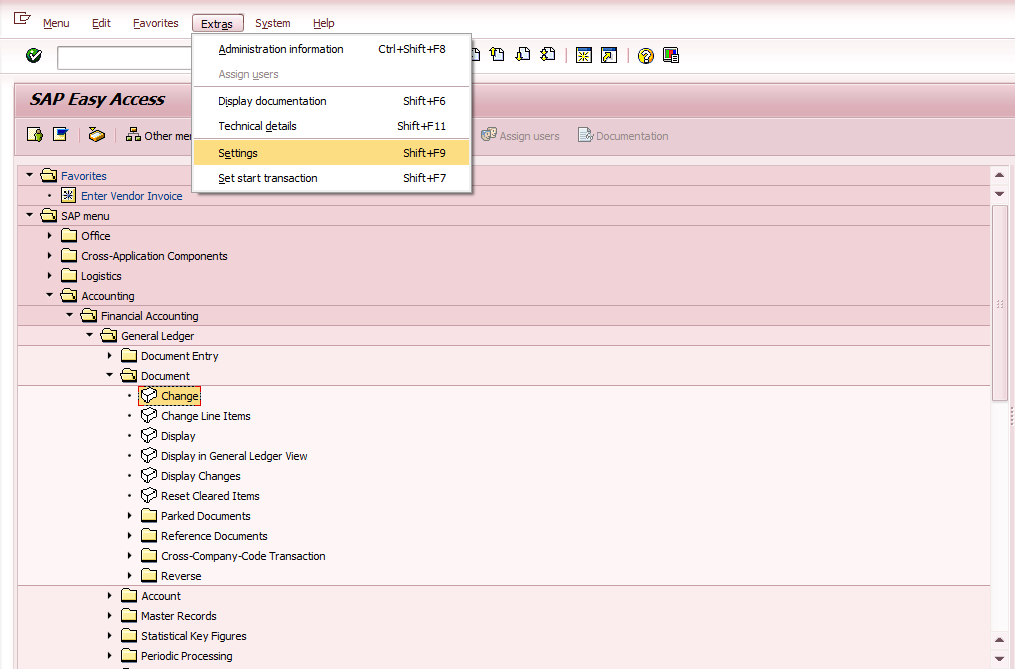This screenshot has width=1015, height=669.
Task: Expand the Cross-Company-Code Transaction folder
Action: tap(129, 556)
